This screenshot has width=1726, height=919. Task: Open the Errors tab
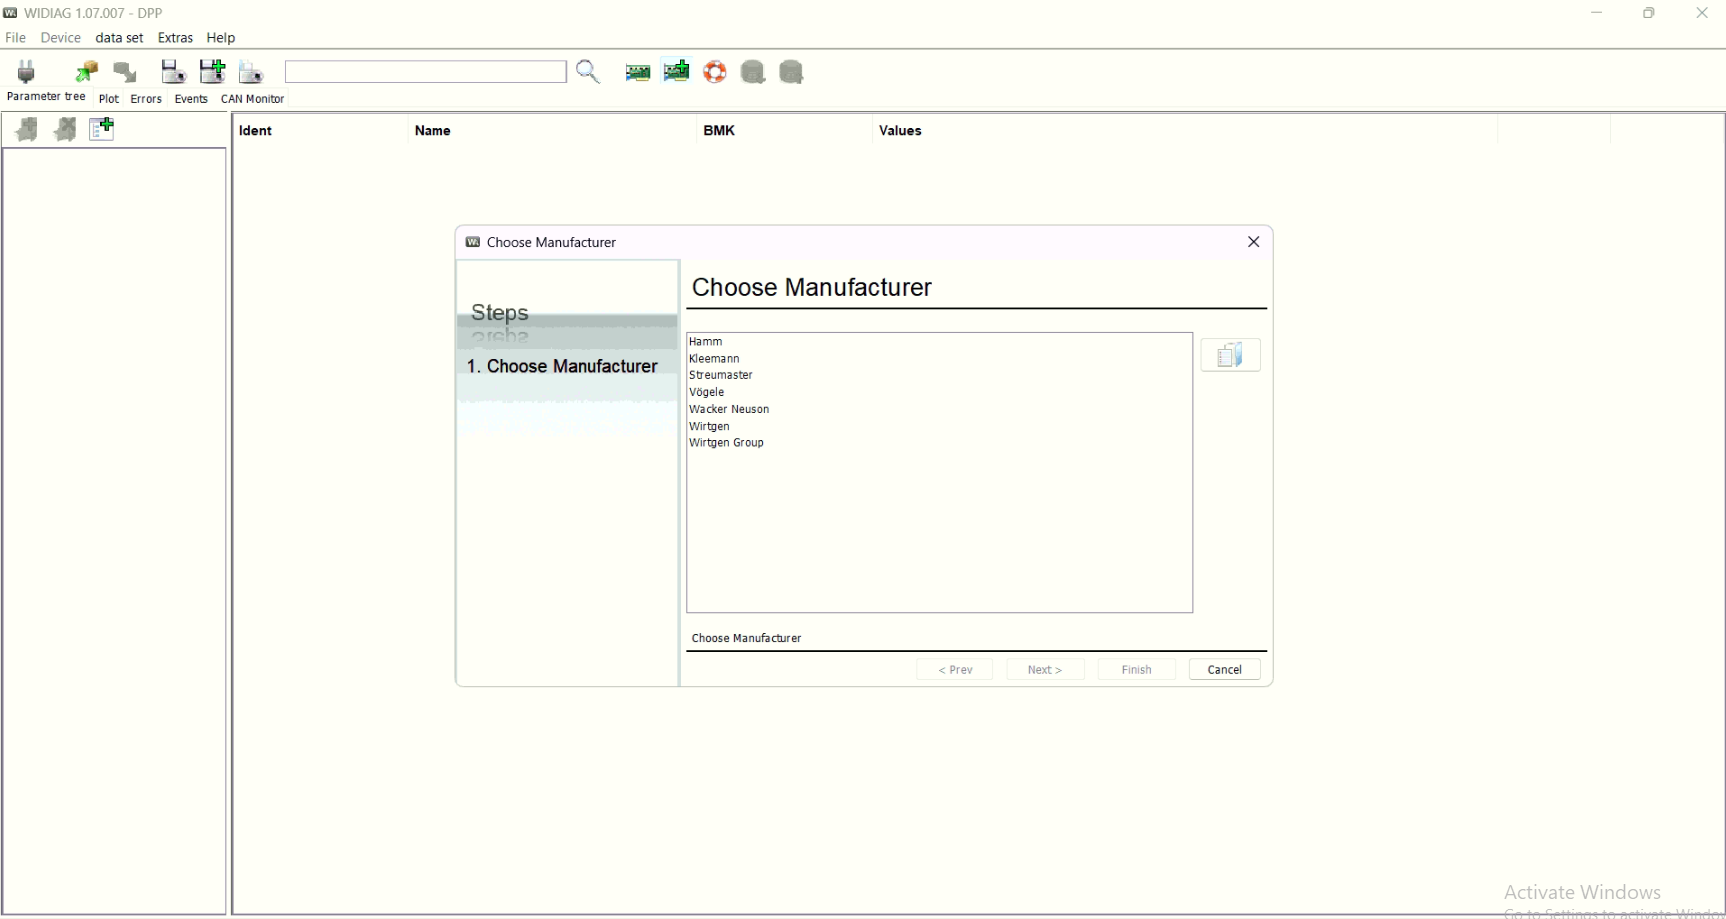click(146, 99)
